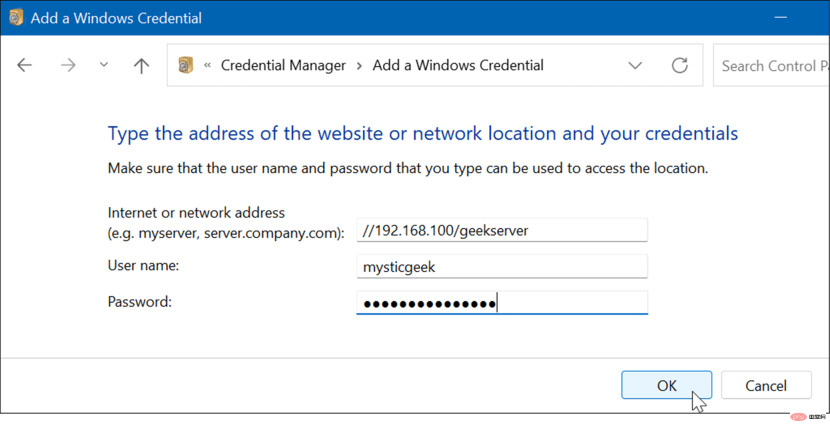
Task: Dismiss with the Cancel button
Action: [766, 385]
